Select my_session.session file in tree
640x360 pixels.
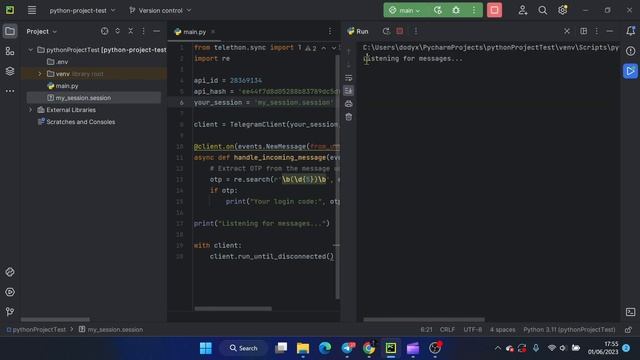pos(79,98)
